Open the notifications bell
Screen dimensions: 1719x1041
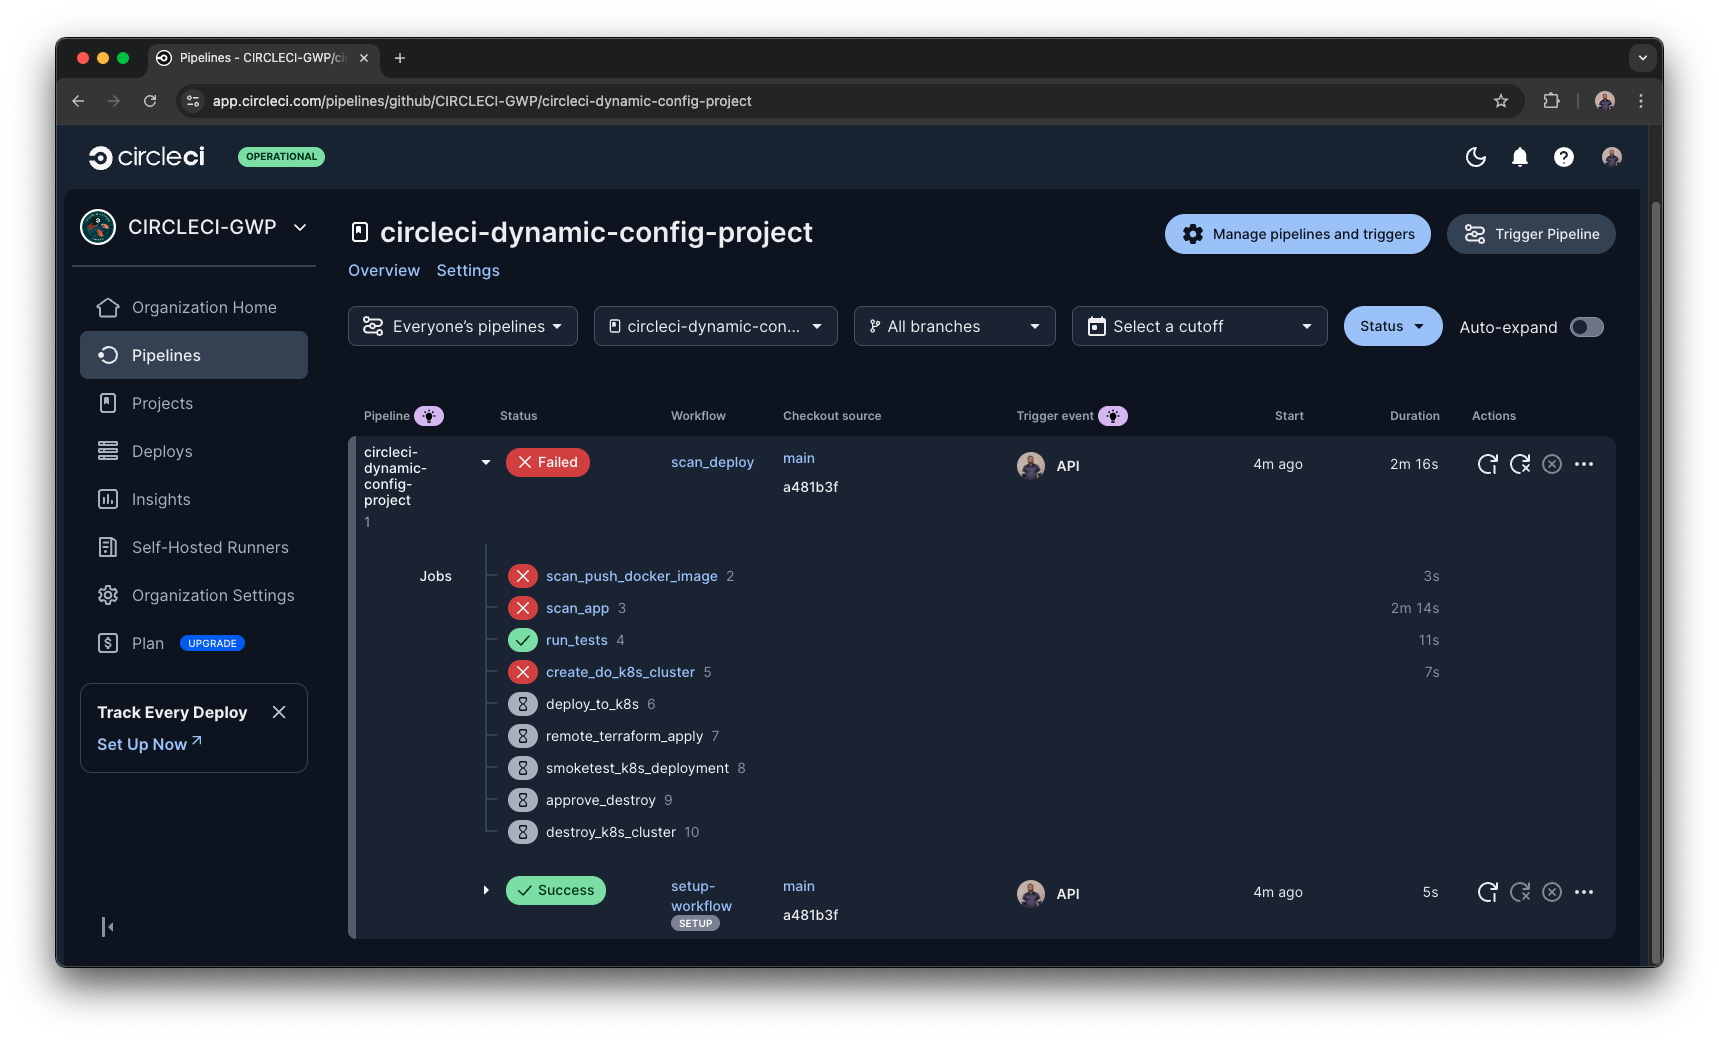(1519, 157)
